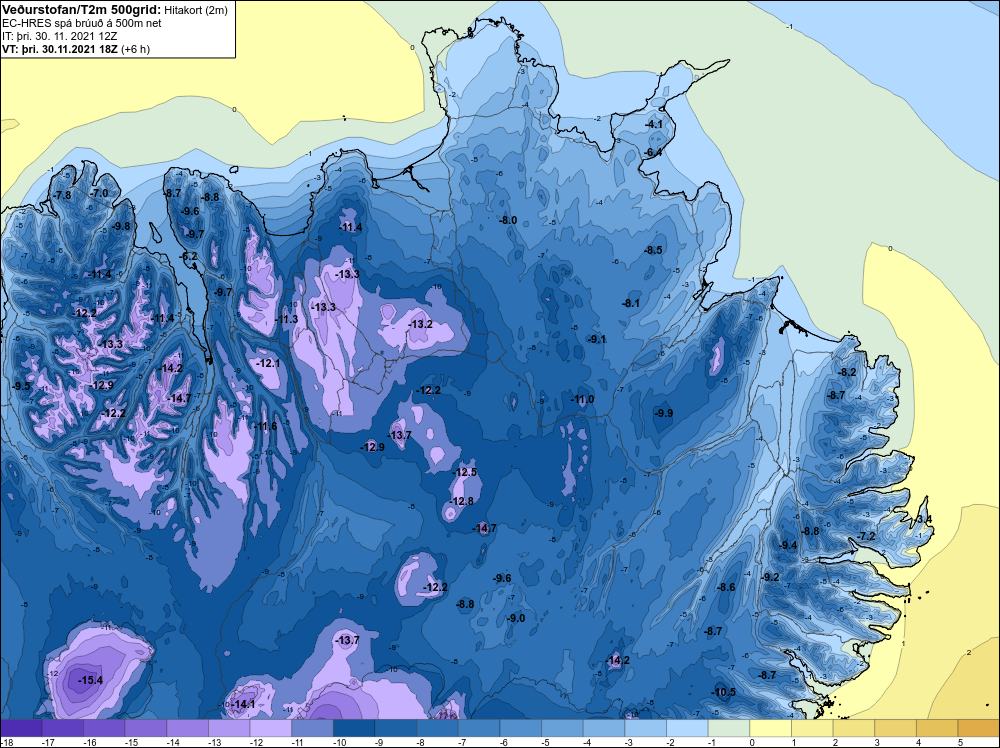Click the -15.4 temperature label
Image resolution: width=1000 pixels, height=748 pixels.
[x=90, y=680]
